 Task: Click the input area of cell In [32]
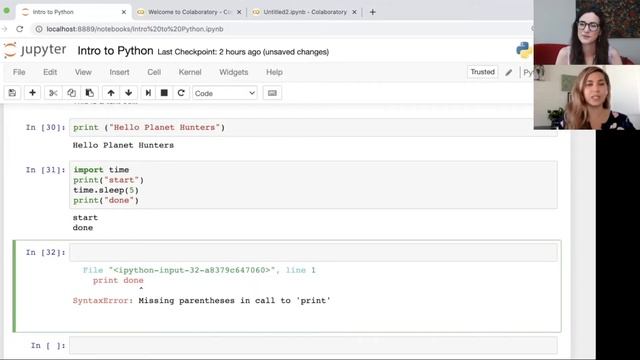[x=313, y=253]
